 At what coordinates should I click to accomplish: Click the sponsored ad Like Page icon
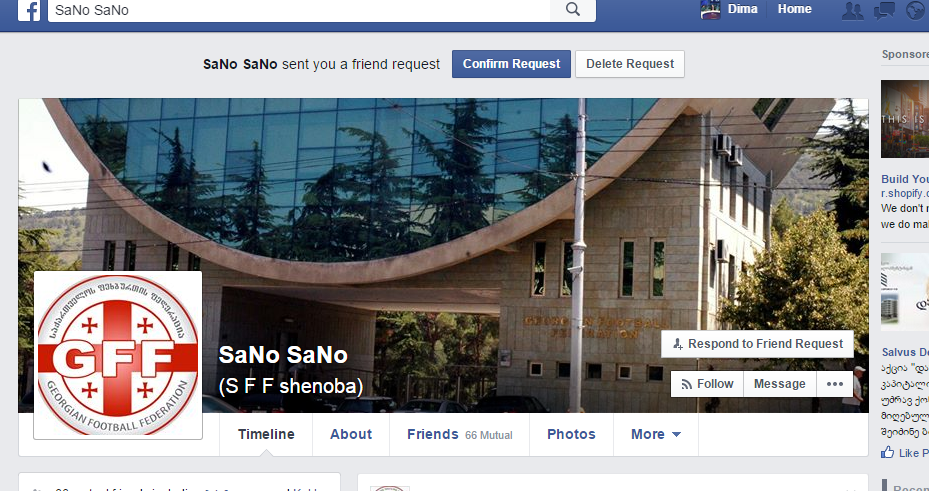click(888, 453)
